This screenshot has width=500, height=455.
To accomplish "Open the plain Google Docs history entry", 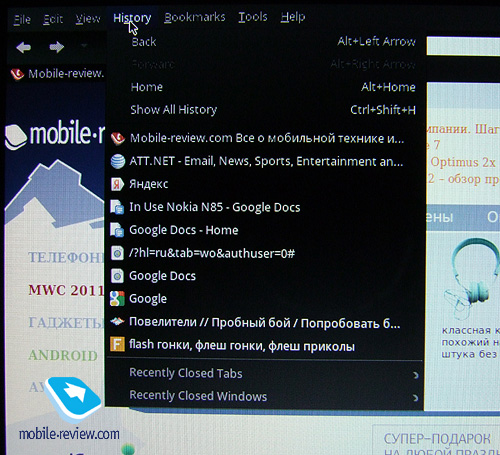I will pos(267,276).
